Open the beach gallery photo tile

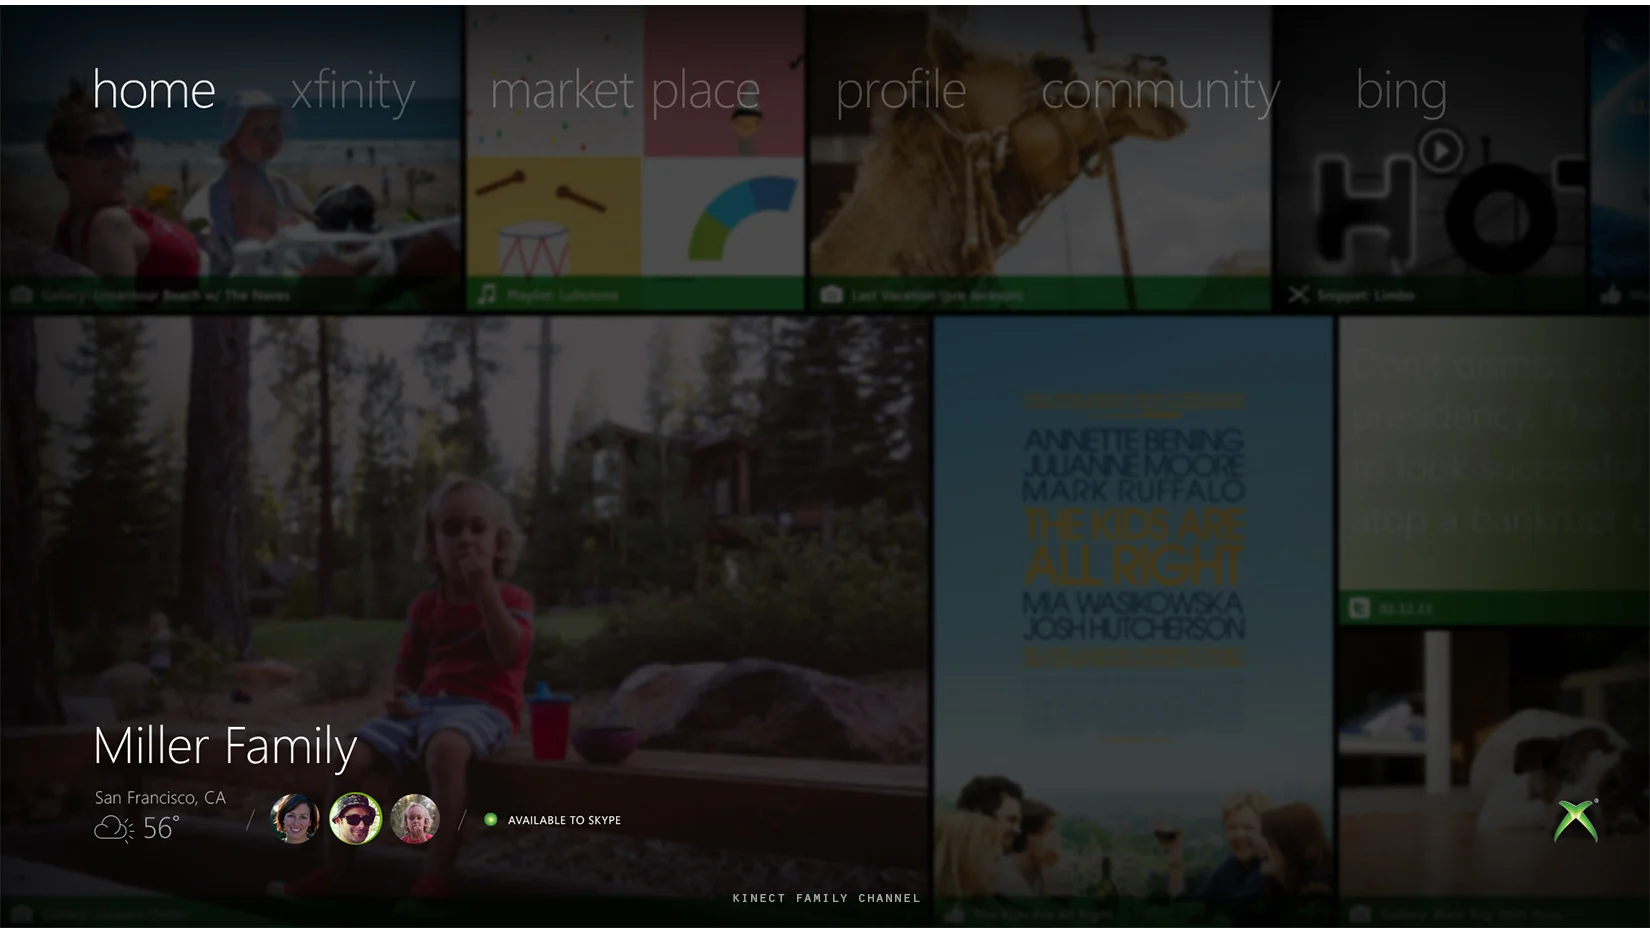[x=231, y=158]
